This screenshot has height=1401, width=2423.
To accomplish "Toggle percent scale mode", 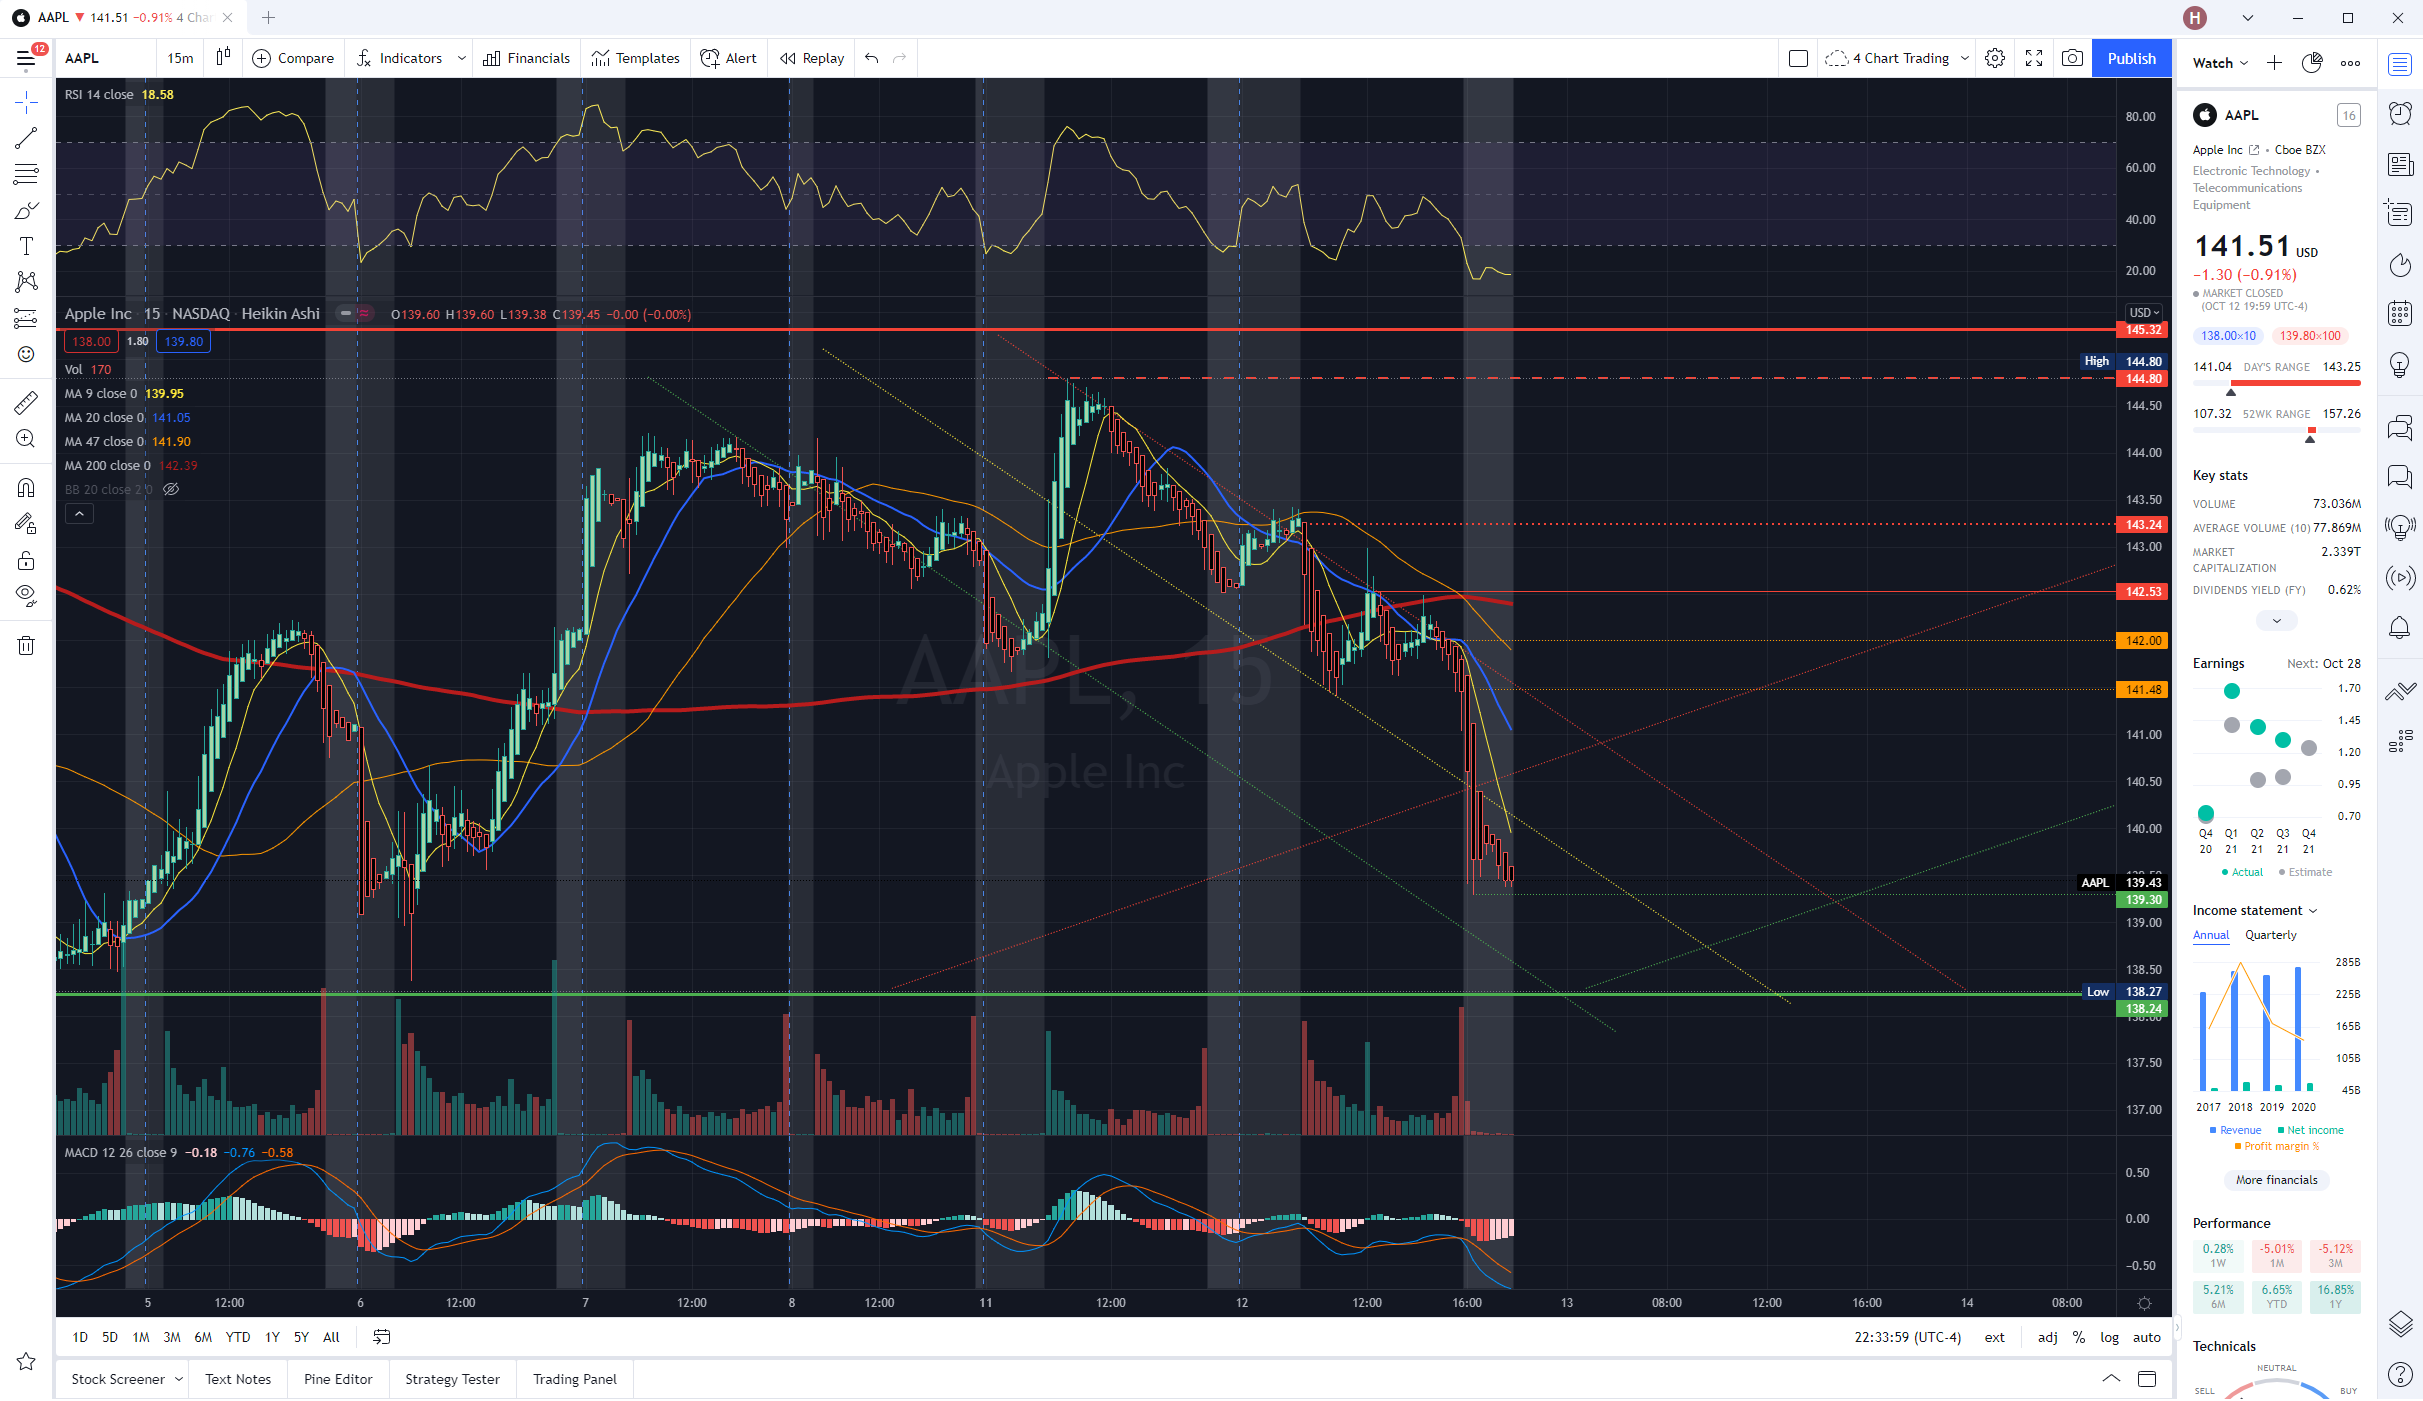I will [2079, 1337].
